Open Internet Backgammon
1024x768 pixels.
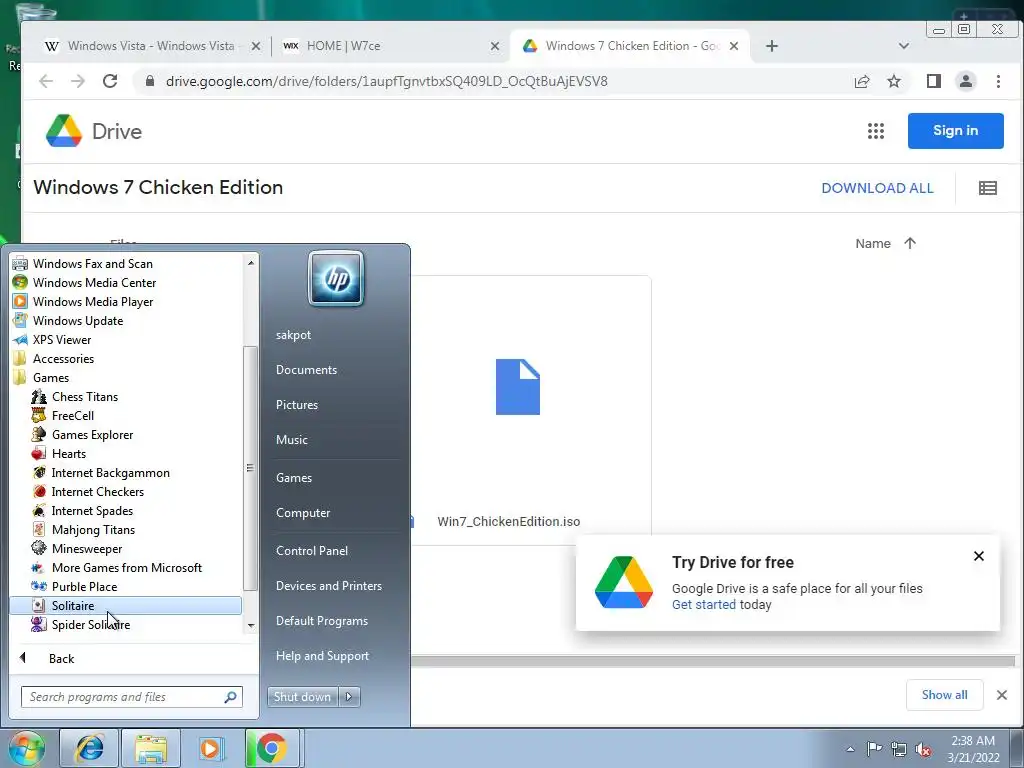[110, 472]
